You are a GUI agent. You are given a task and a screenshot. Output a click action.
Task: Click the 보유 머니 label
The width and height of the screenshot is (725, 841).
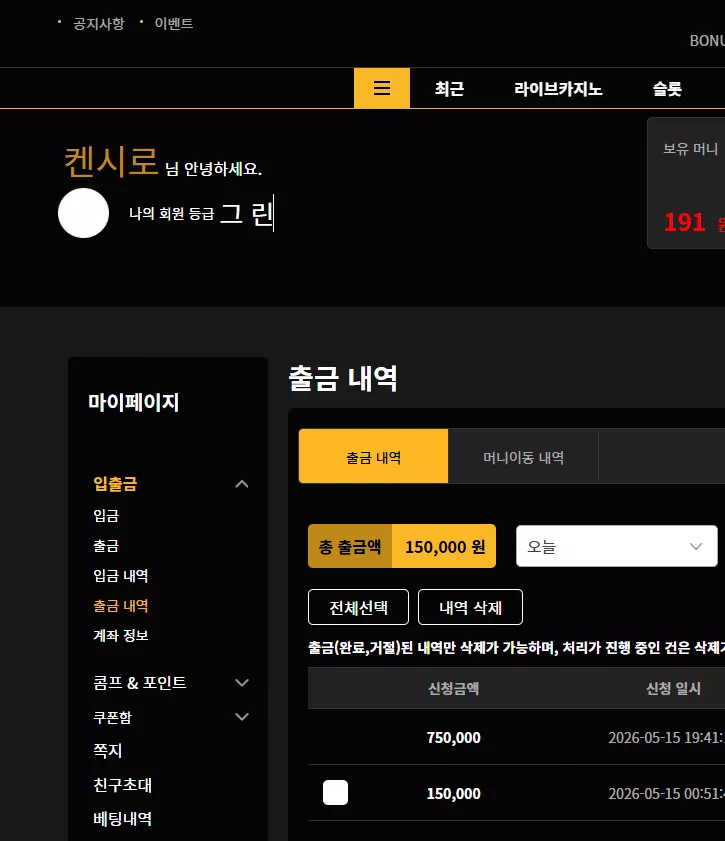(x=691, y=149)
